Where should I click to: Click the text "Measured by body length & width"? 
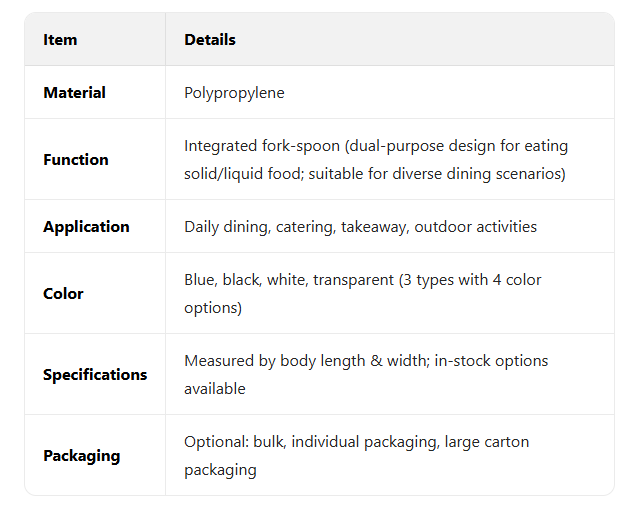click(303, 361)
